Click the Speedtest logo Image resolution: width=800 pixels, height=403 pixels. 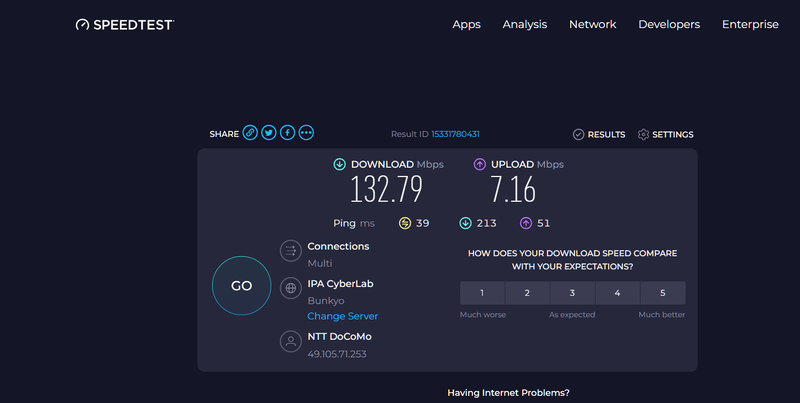click(x=125, y=24)
